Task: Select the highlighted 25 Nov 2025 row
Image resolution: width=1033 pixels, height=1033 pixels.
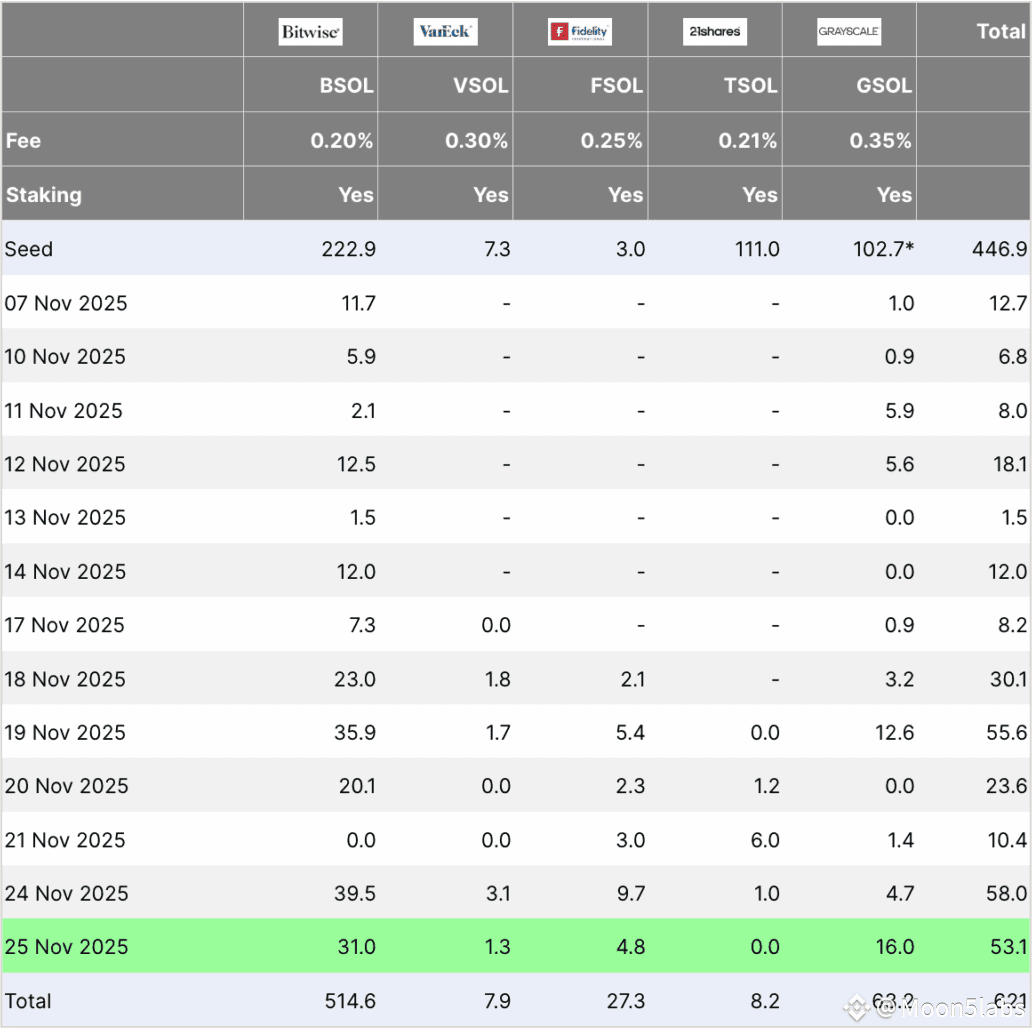Action: point(516,946)
